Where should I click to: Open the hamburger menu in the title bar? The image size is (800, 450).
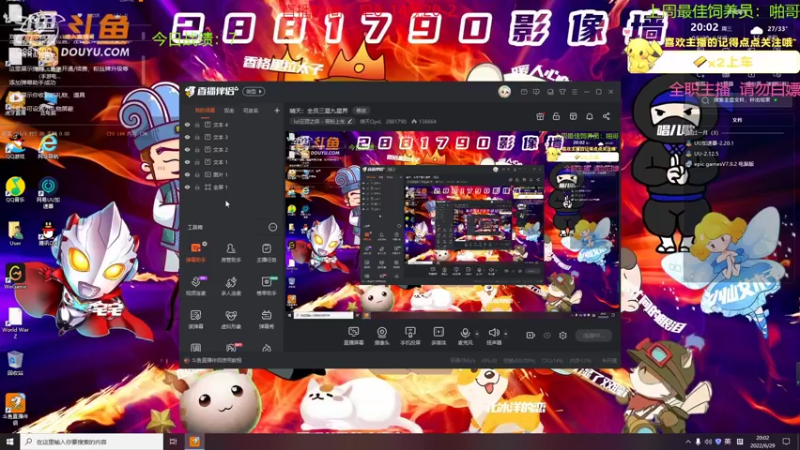coord(574,92)
